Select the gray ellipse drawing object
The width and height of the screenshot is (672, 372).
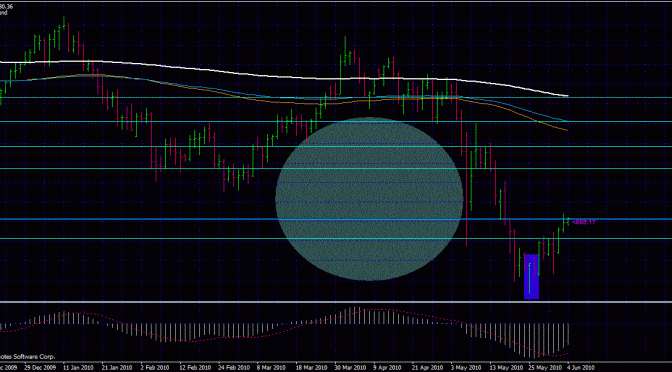369,199
